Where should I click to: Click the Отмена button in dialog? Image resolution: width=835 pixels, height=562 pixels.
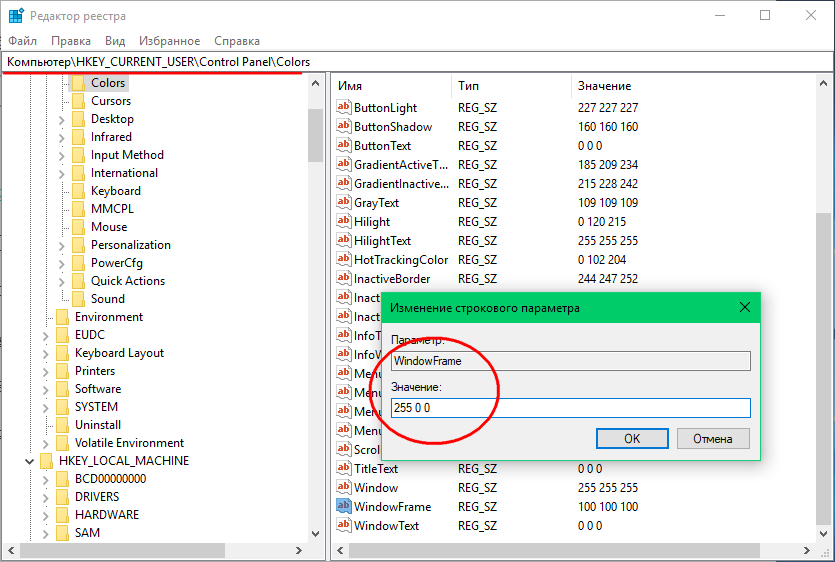click(713, 439)
